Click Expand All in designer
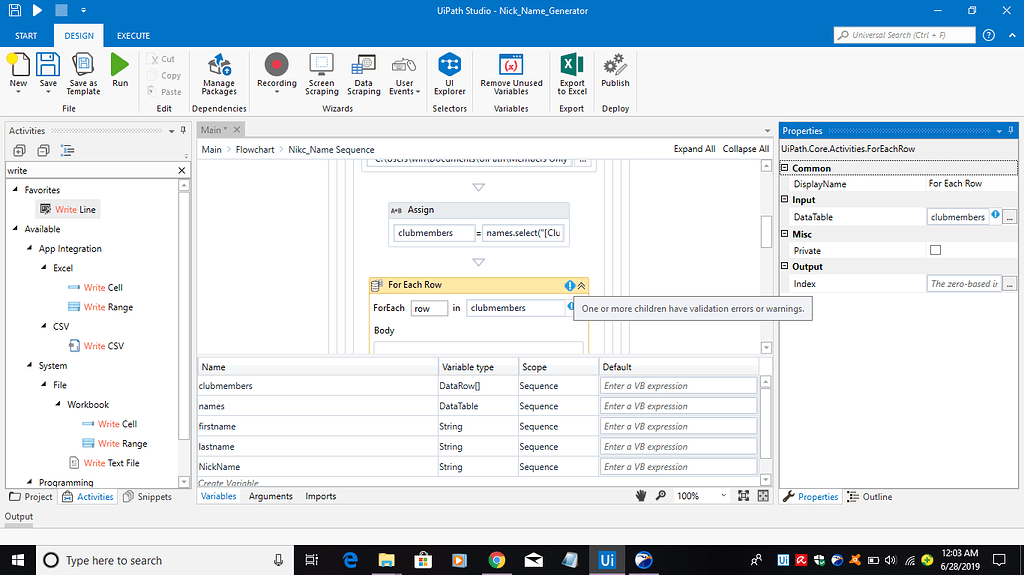This screenshot has width=1024, height=575. [694, 149]
